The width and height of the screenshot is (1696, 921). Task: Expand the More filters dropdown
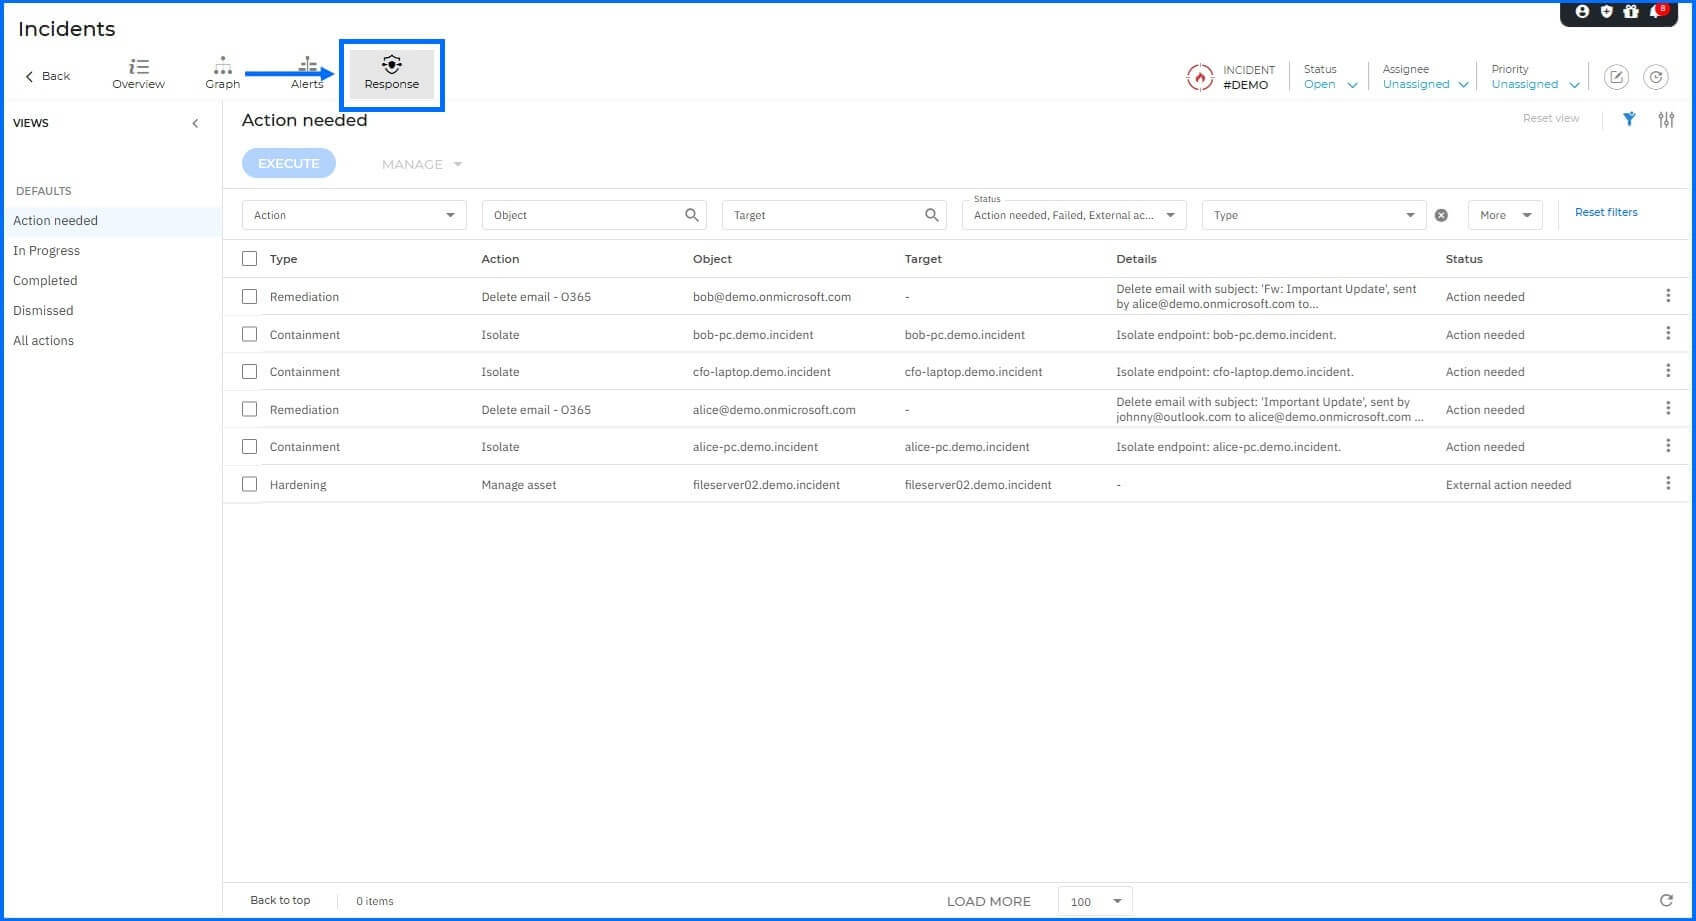[1505, 215]
